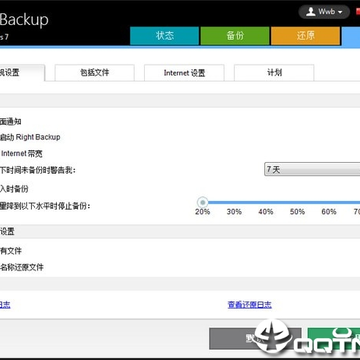Image resolution: width=360 pixels, height=360 pixels.
Task: Click the 30% label under the slider
Action: coord(234,212)
